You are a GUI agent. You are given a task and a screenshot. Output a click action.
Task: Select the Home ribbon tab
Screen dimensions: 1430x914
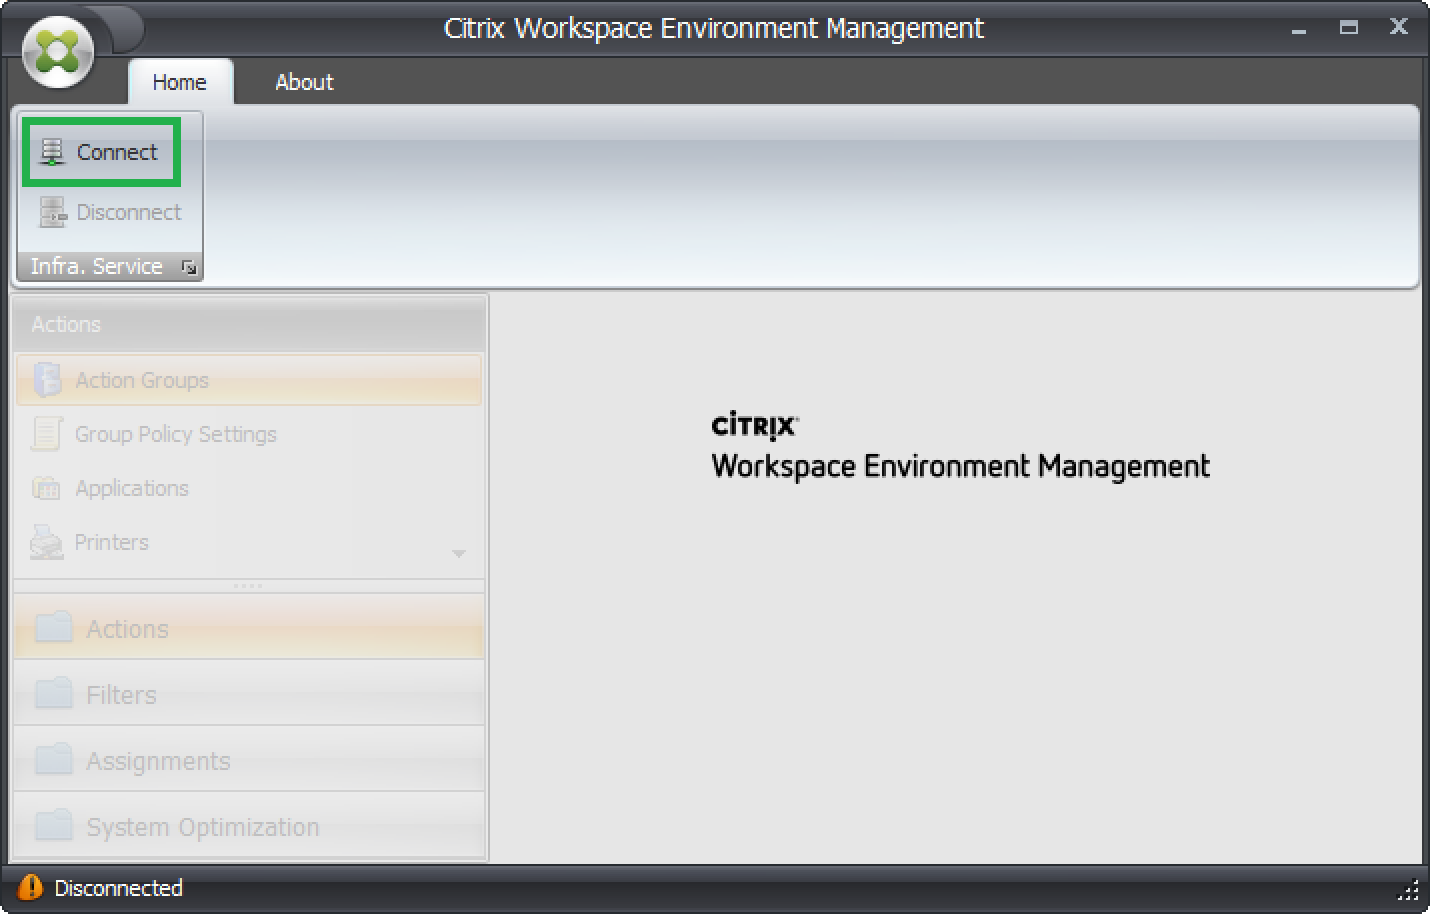(180, 82)
